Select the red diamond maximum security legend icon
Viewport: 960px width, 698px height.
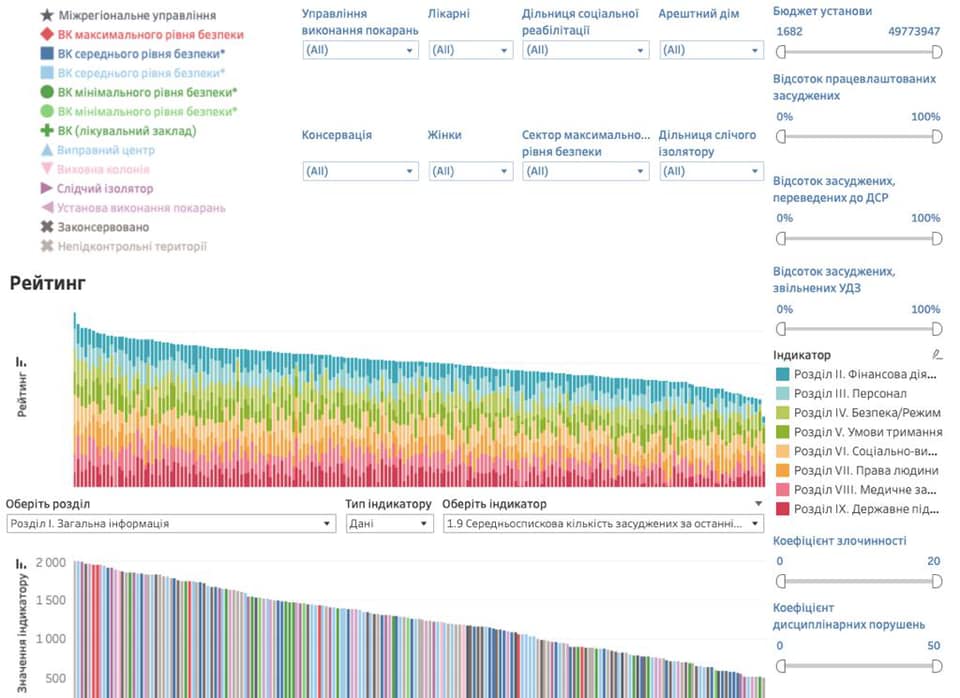click(x=46, y=34)
